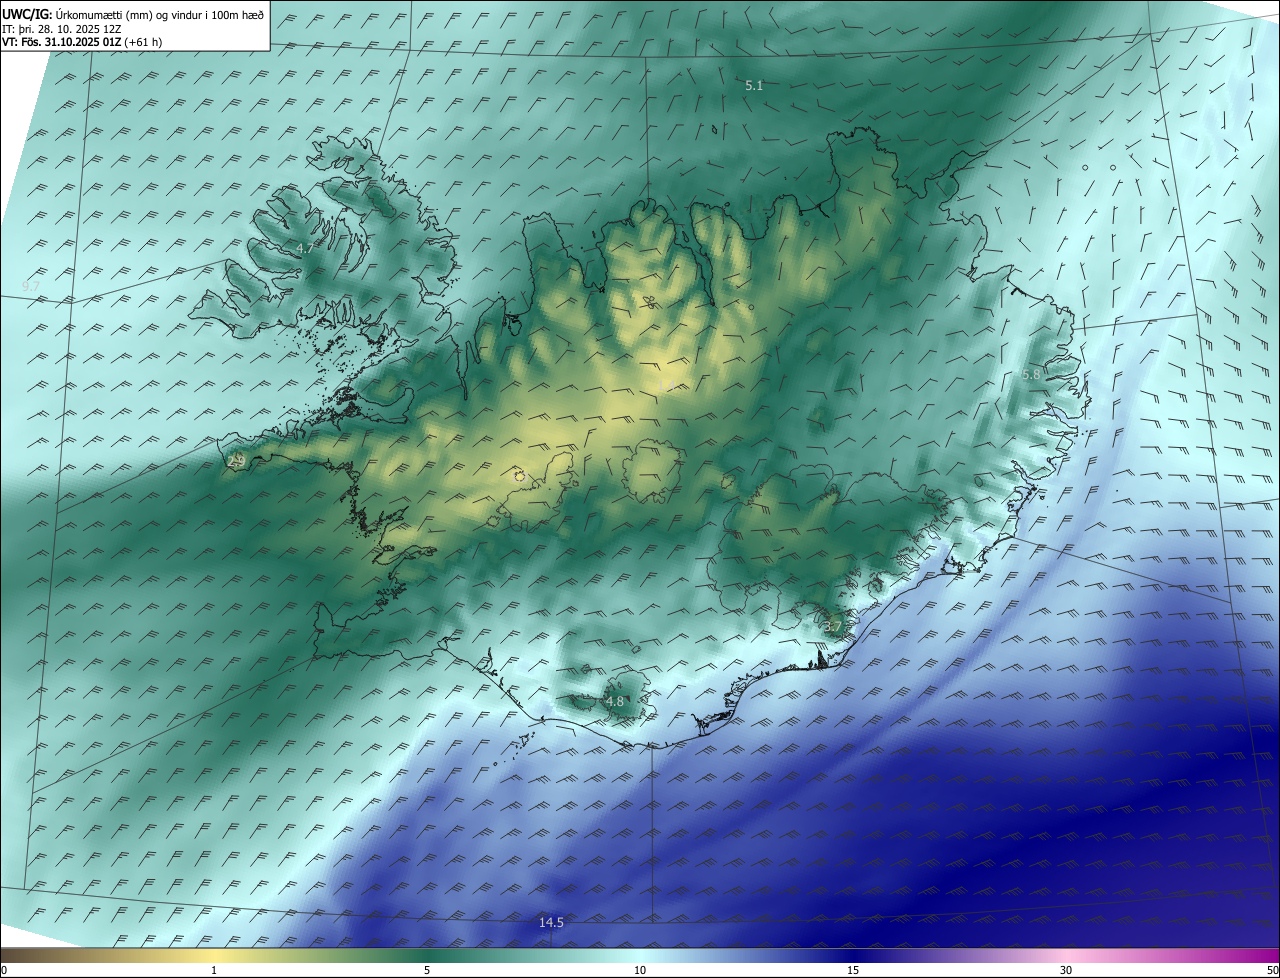Click the map value label 3.7
This screenshot has width=1280, height=978.
[x=833, y=627]
